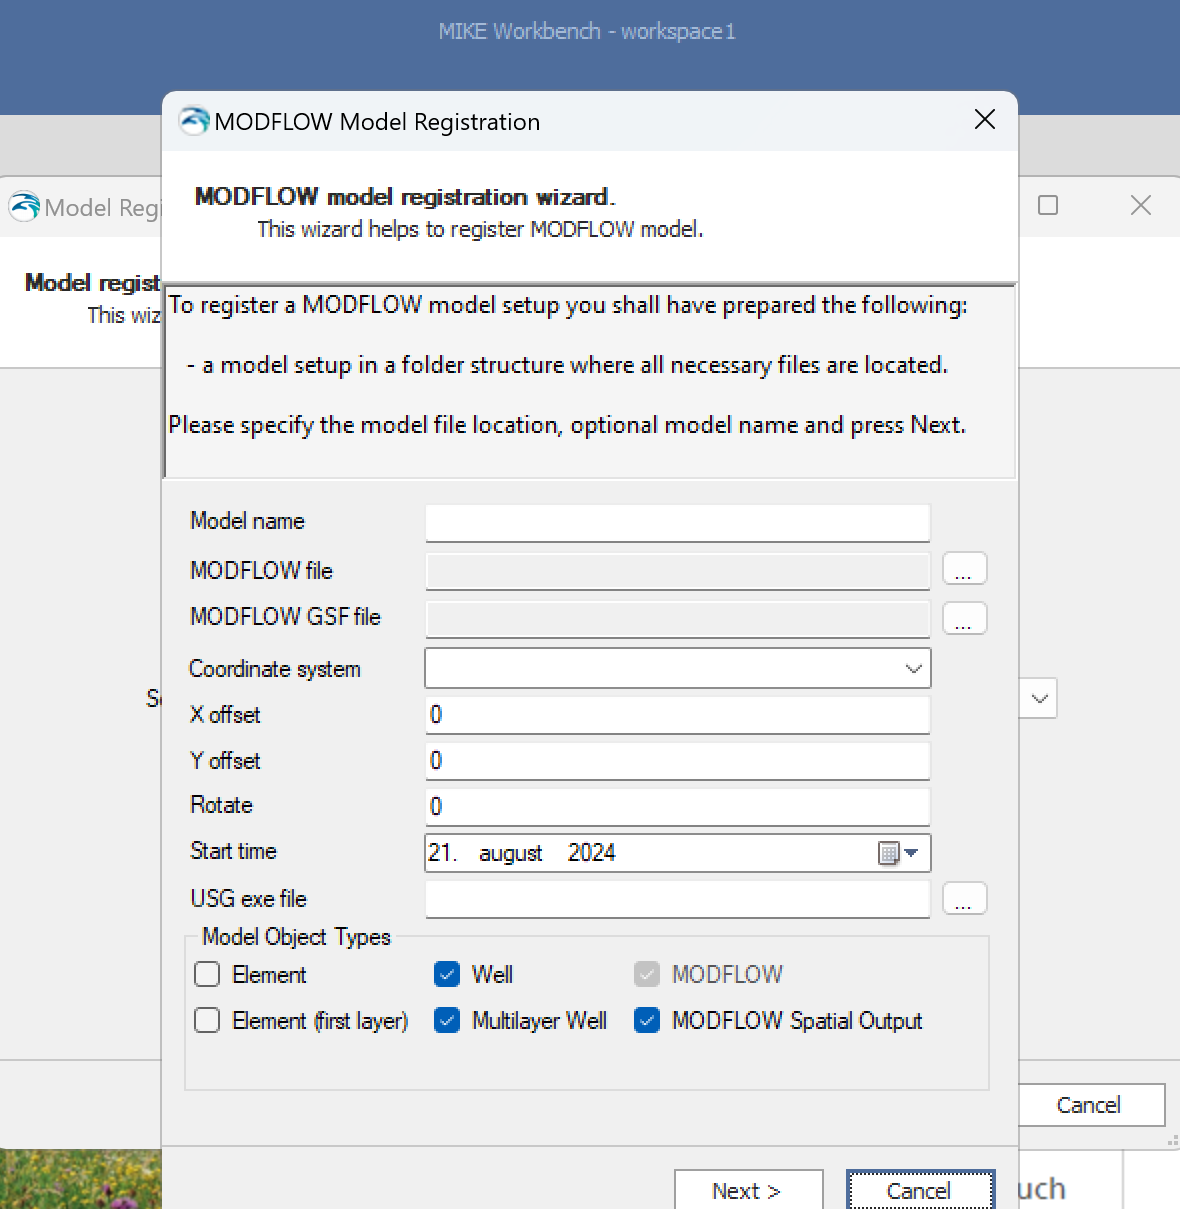
Task: Click the 'Coordinate system' label
Action: (x=275, y=669)
